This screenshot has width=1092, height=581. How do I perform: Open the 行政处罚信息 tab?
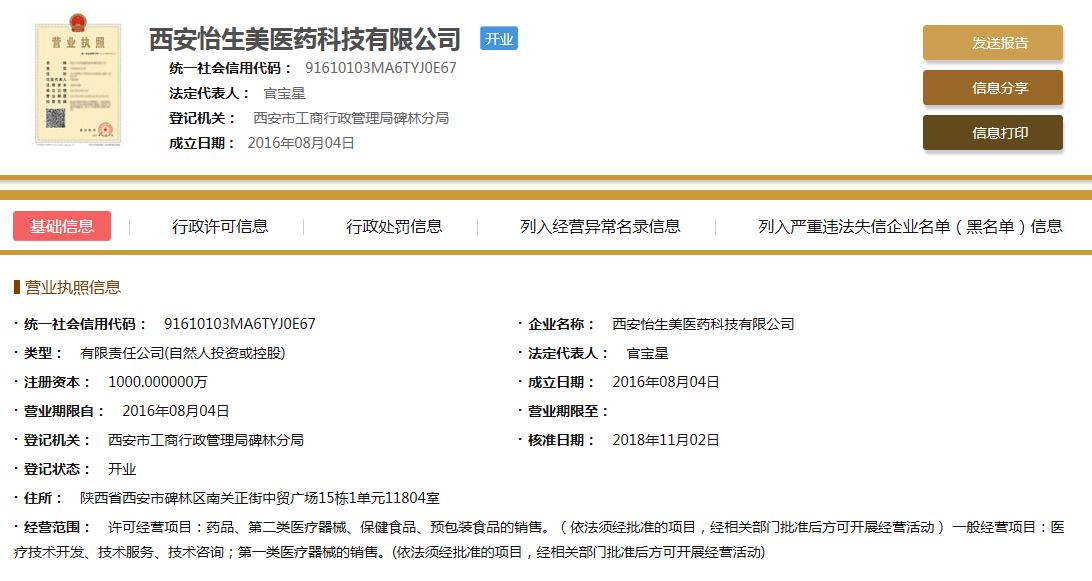[394, 226]
